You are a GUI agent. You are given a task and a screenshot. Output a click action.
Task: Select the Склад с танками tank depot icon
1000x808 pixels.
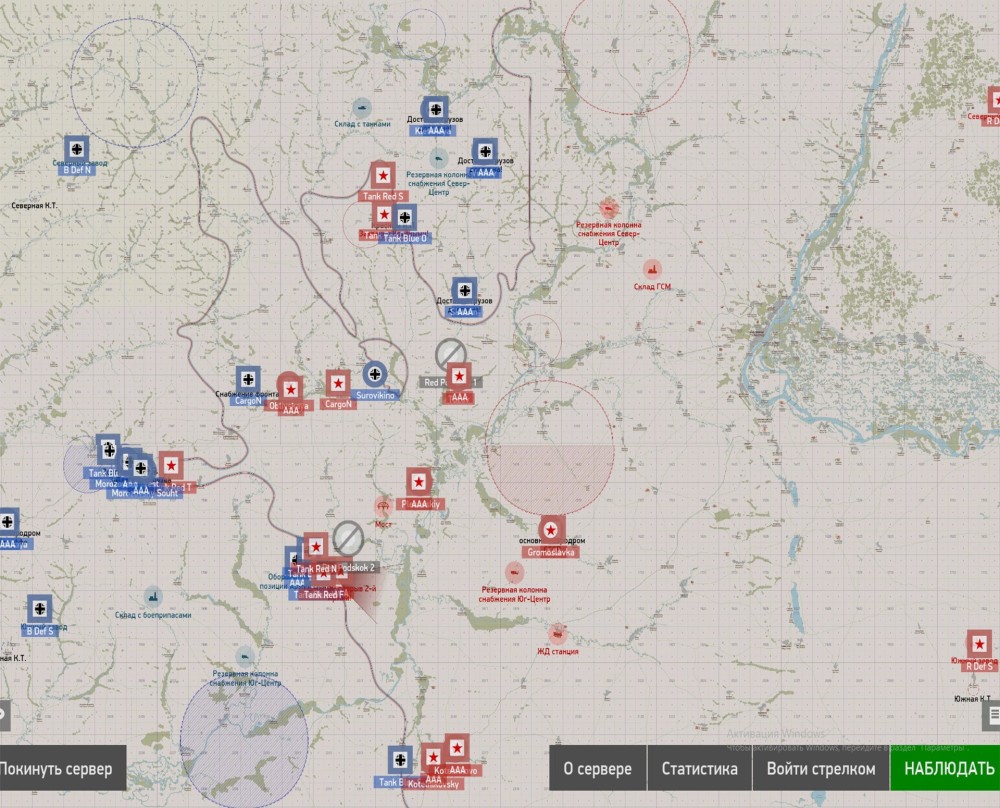362,106
